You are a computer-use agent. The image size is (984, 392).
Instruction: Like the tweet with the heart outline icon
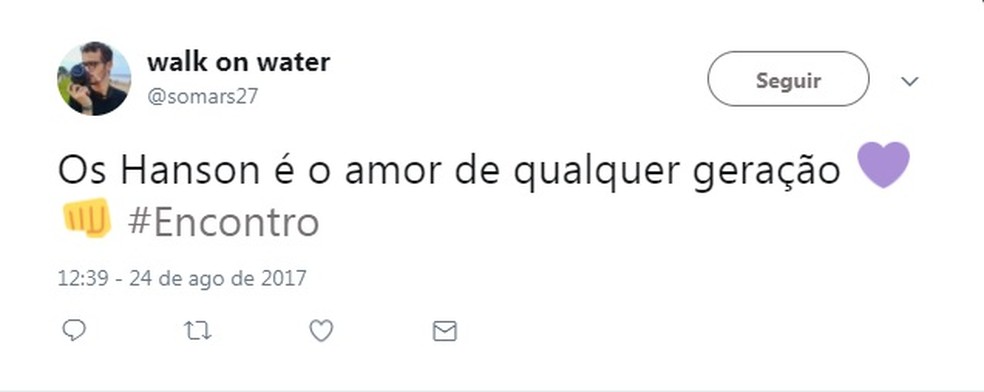pos(321,331)
